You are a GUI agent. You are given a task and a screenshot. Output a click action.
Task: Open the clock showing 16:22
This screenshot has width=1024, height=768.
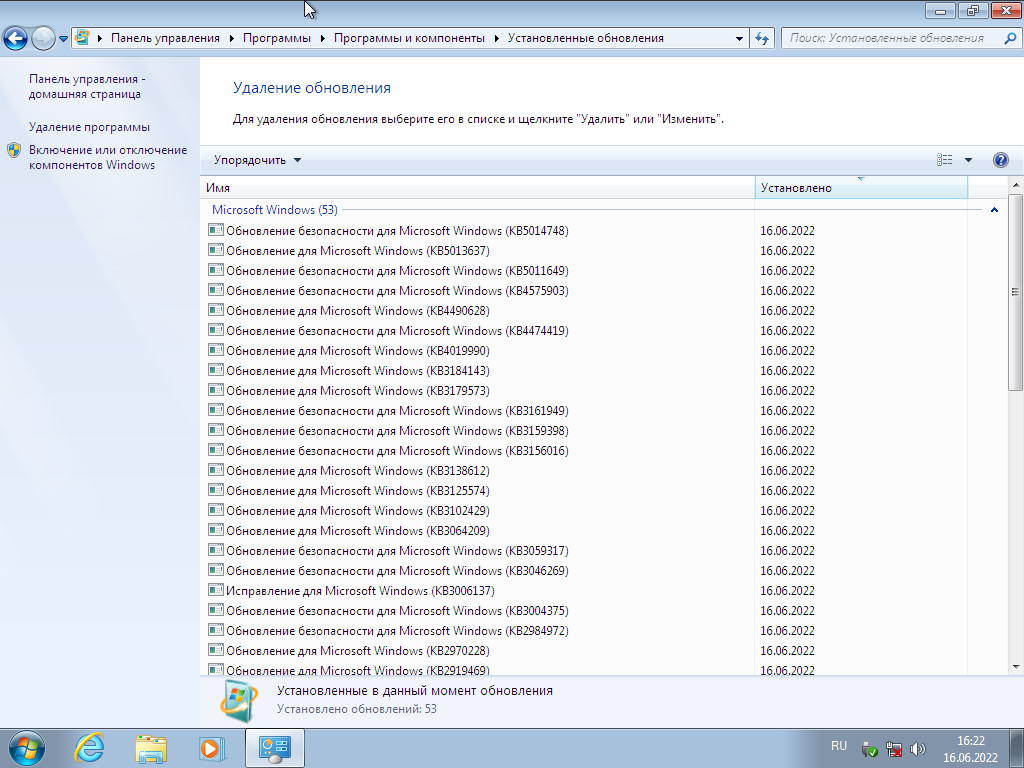click(970, 749)
